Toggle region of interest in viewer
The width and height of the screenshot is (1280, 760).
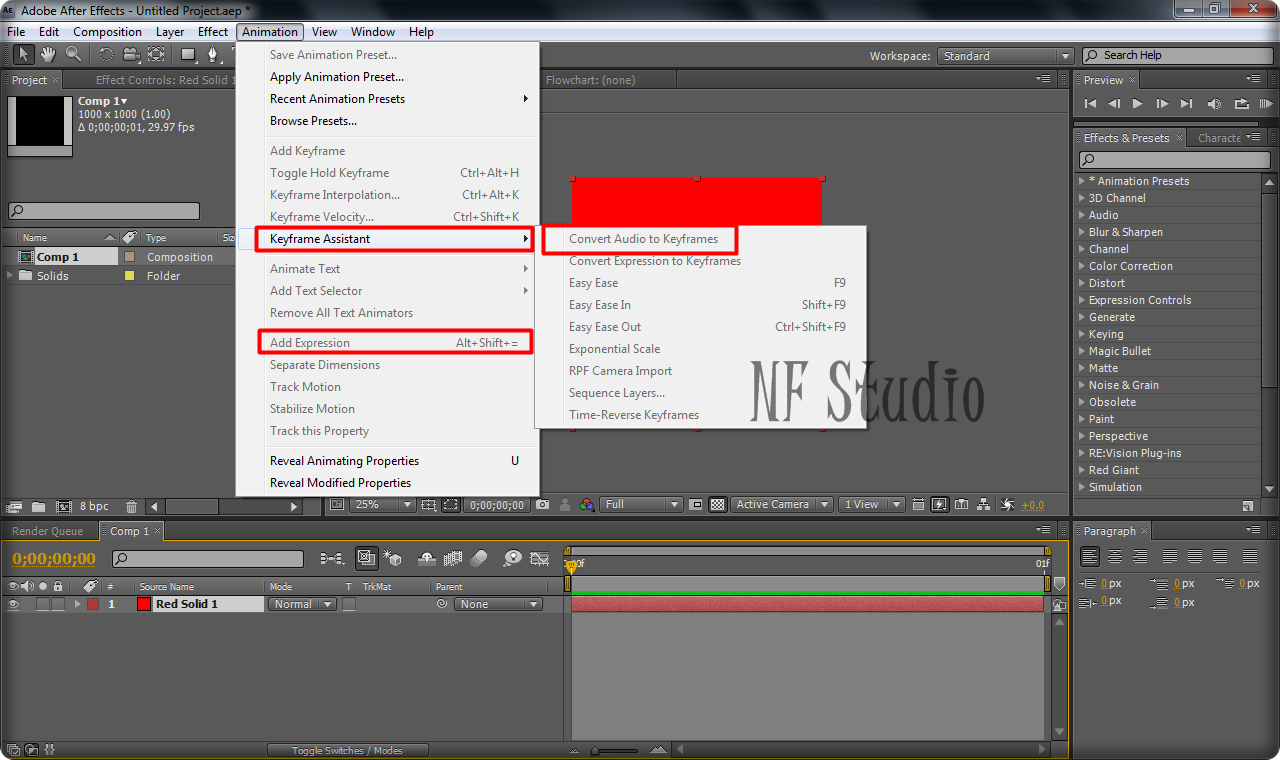pos(696,505)
